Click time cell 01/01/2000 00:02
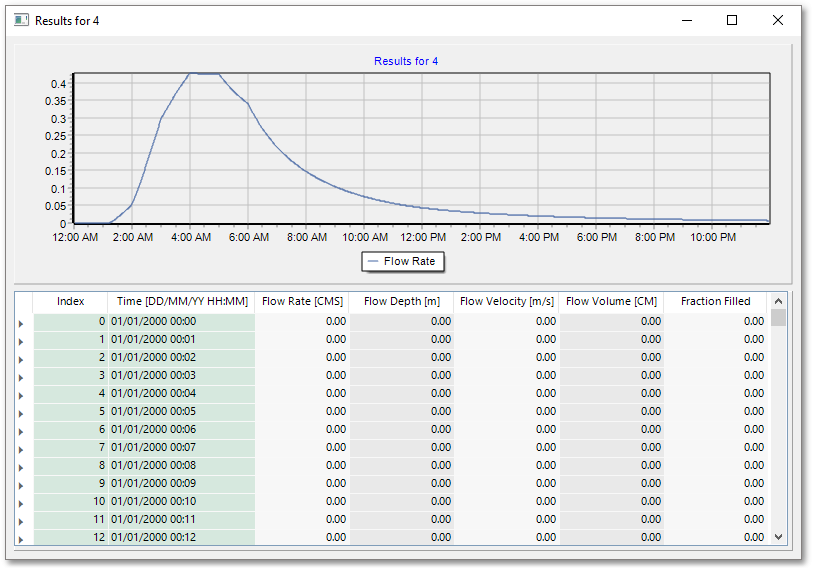 point(181,357)
